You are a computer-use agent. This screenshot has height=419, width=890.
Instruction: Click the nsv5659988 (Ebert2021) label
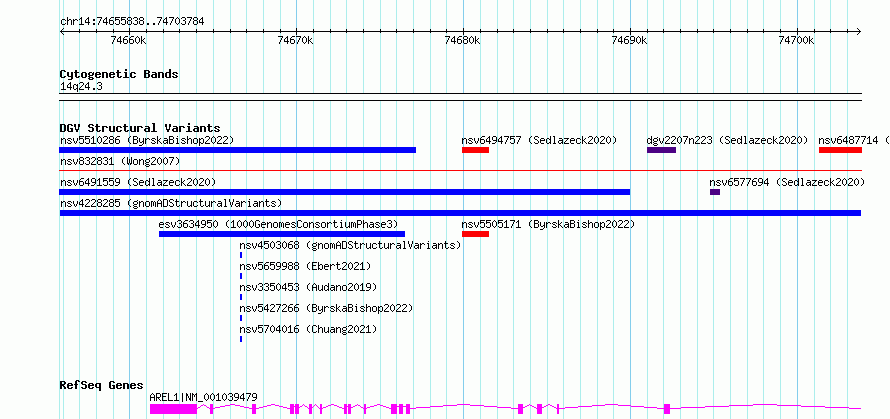click(x=305, y=266)
